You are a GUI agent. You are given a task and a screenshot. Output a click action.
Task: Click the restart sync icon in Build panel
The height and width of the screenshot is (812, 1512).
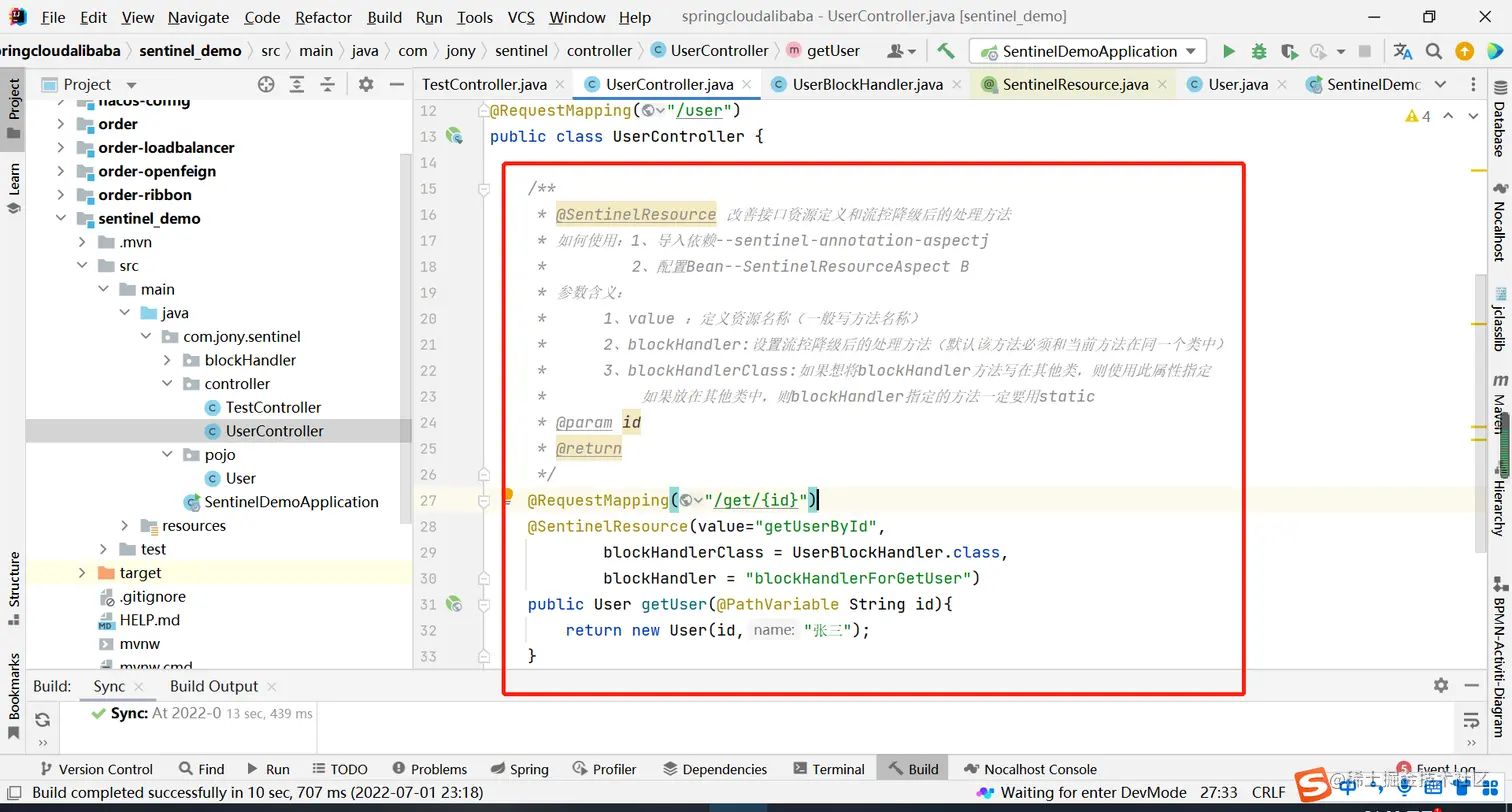[42, 719]
